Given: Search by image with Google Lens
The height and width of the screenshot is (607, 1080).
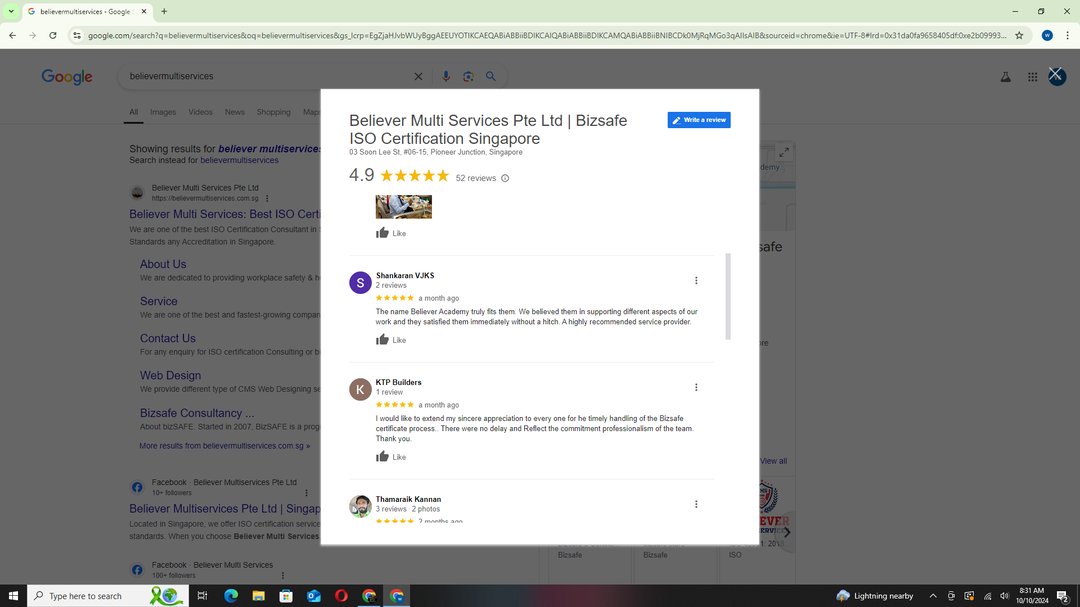Looking at the screenshot, I should (x=468, y=76).
